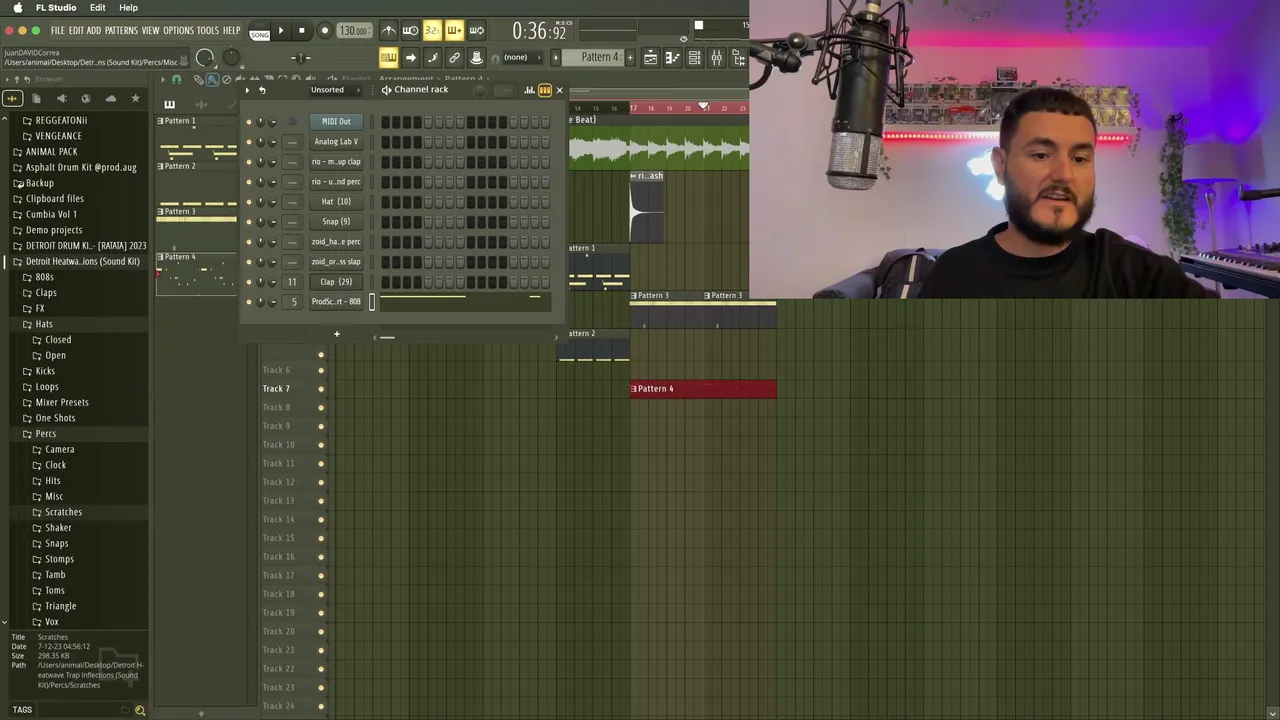Mute the Clap (29) channel LED
This screenshot has width=1280, height=720.
point(249,282)
